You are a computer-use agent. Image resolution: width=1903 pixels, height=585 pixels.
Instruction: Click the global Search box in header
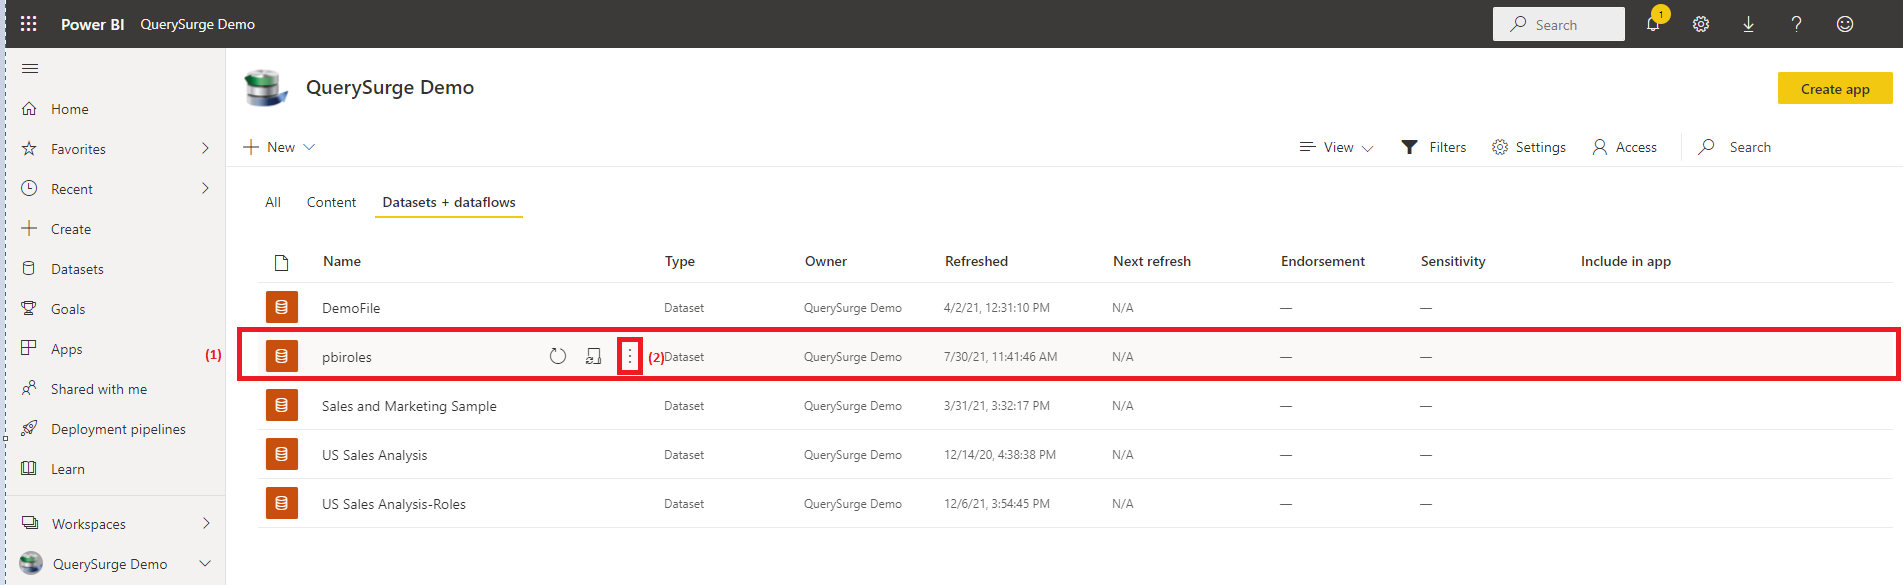pos(1559,24)
